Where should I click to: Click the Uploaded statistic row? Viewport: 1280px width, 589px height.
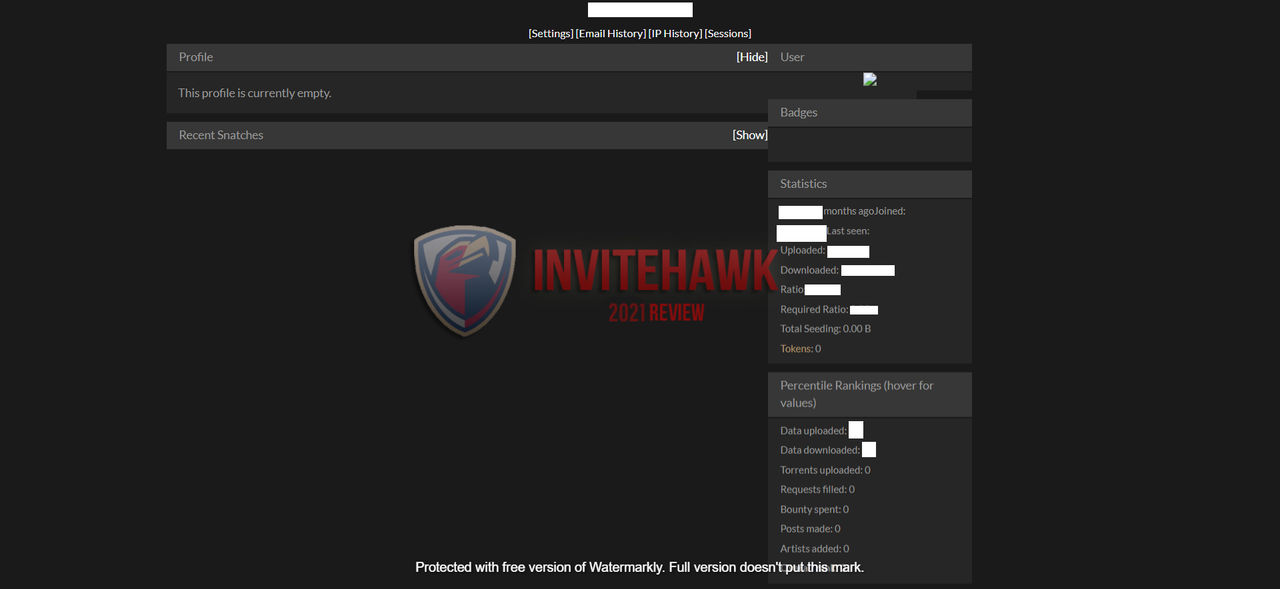825,250
